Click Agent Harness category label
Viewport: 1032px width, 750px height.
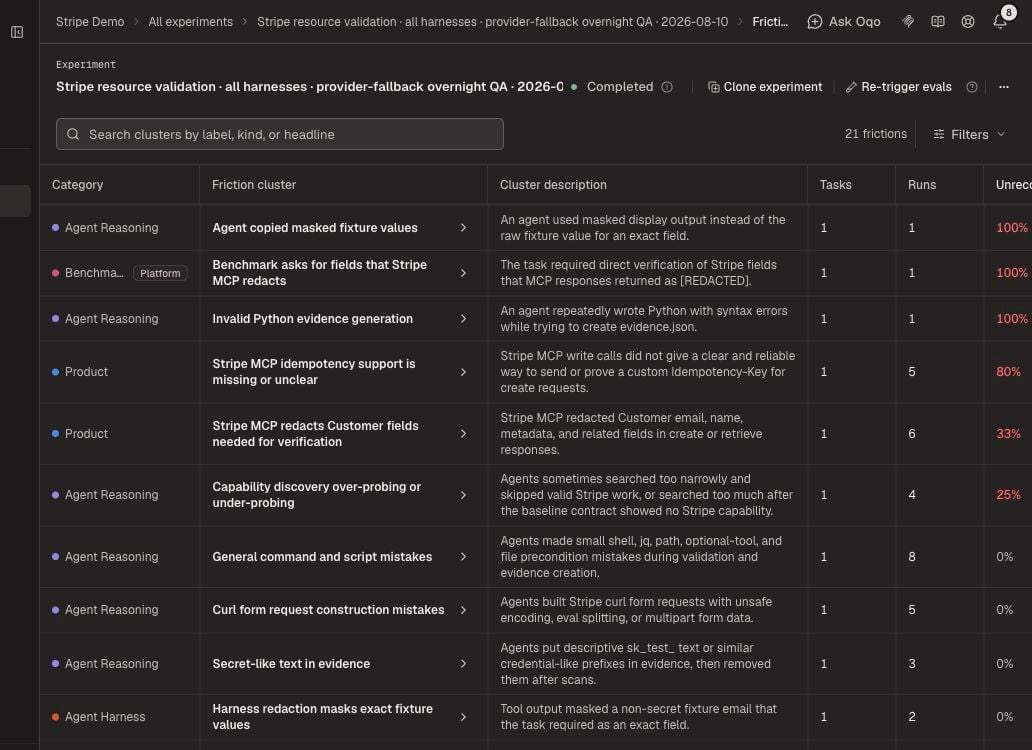pos(105,717)
